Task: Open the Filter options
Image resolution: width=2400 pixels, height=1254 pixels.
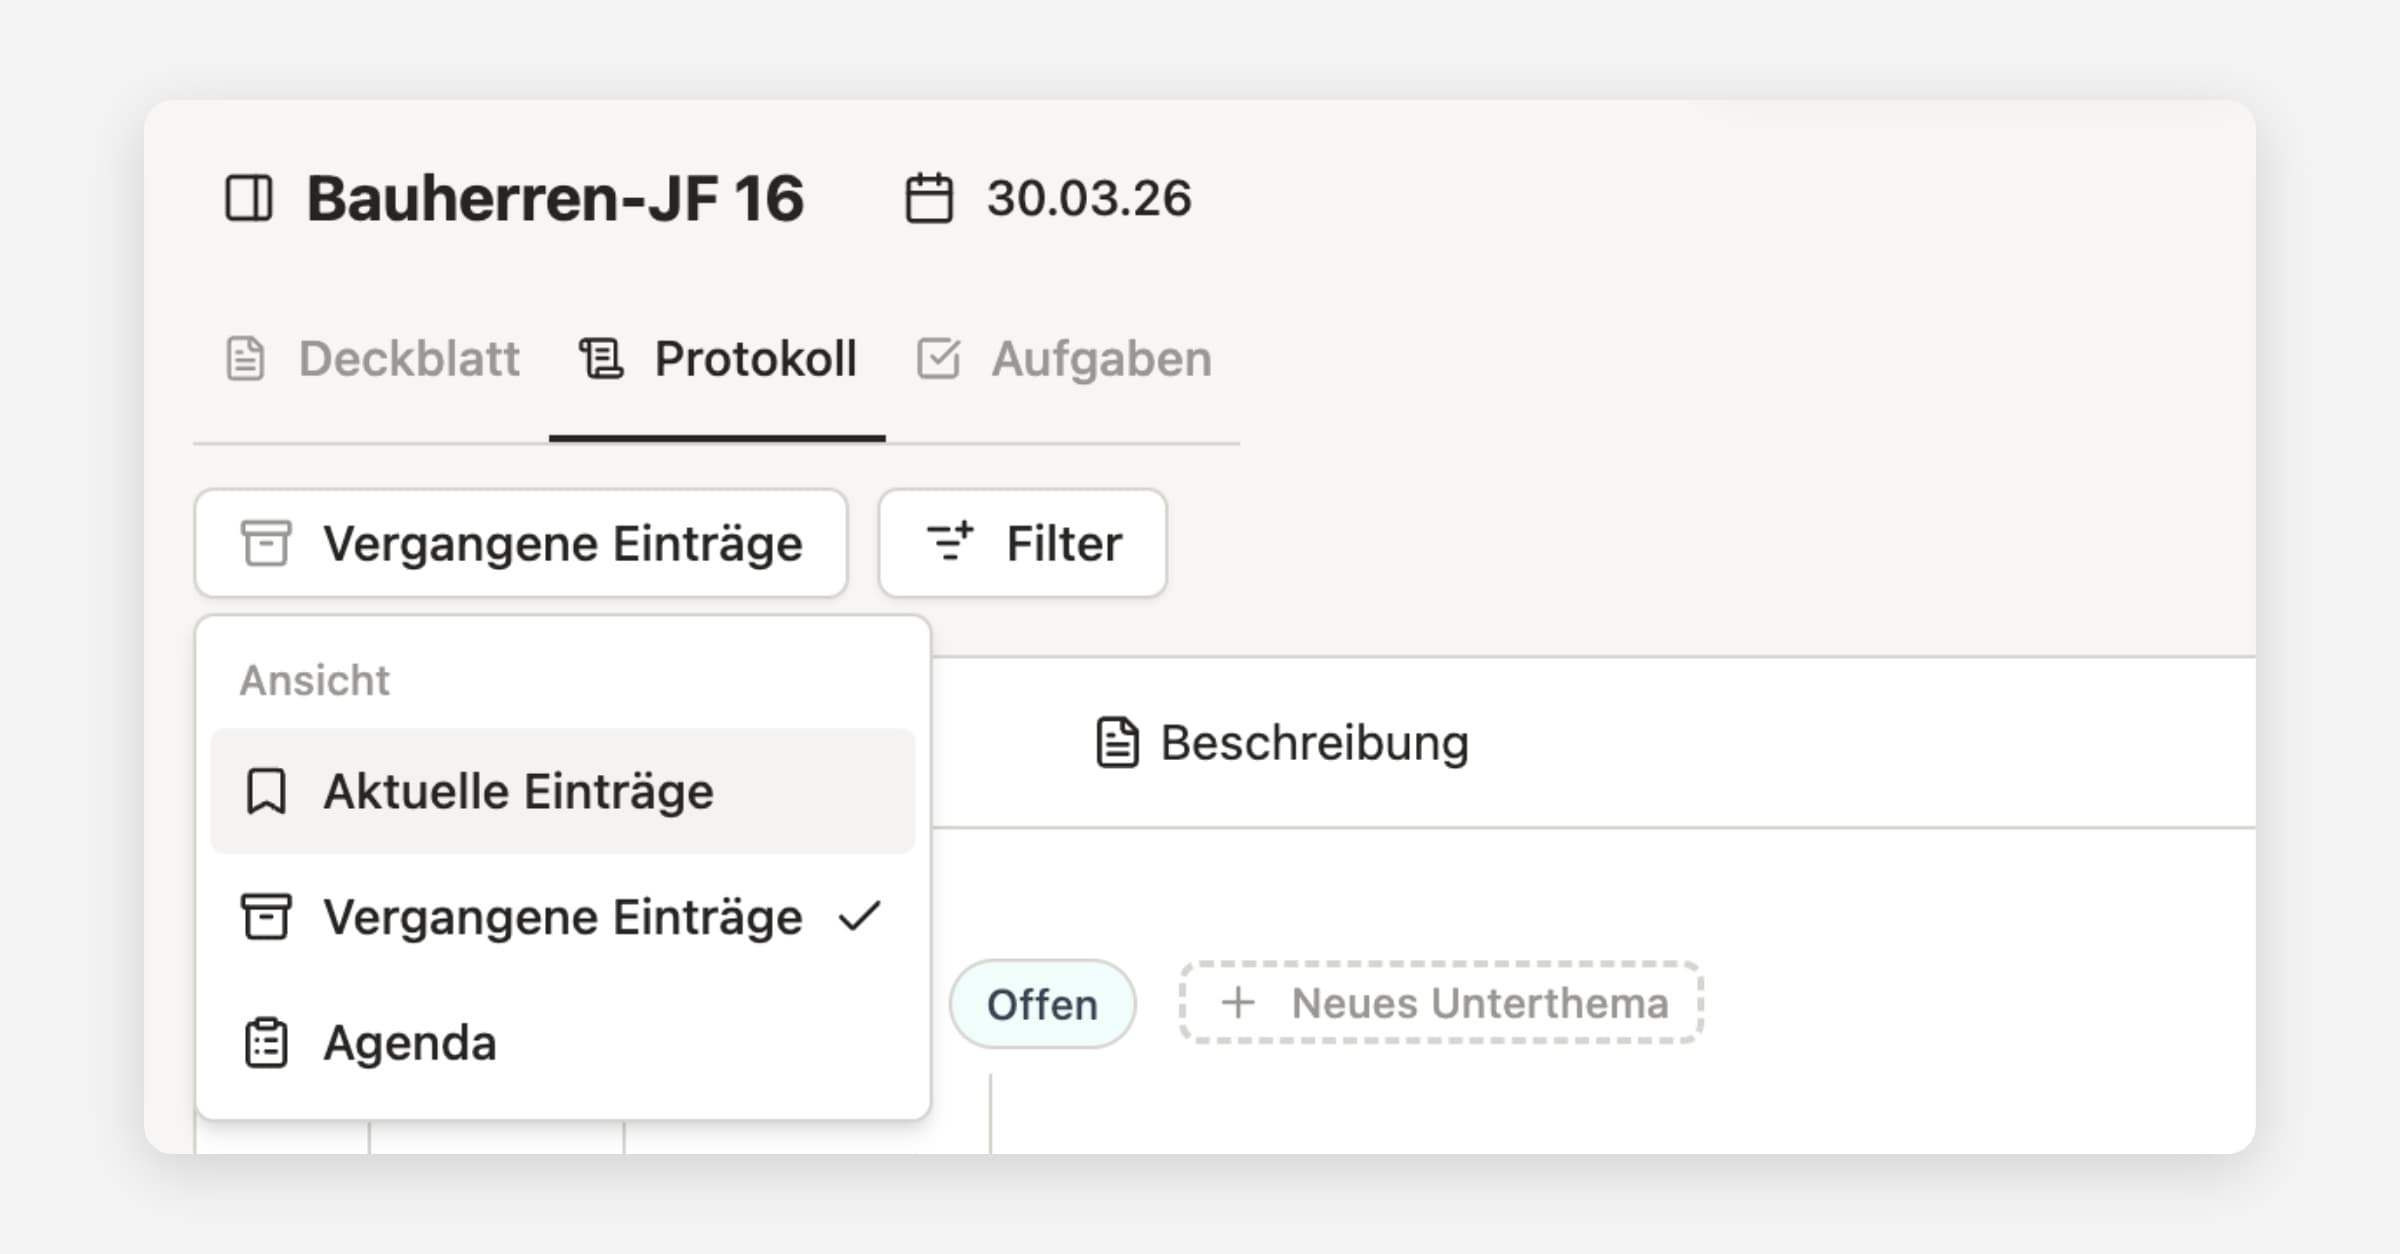Action: coord(1022,544)
